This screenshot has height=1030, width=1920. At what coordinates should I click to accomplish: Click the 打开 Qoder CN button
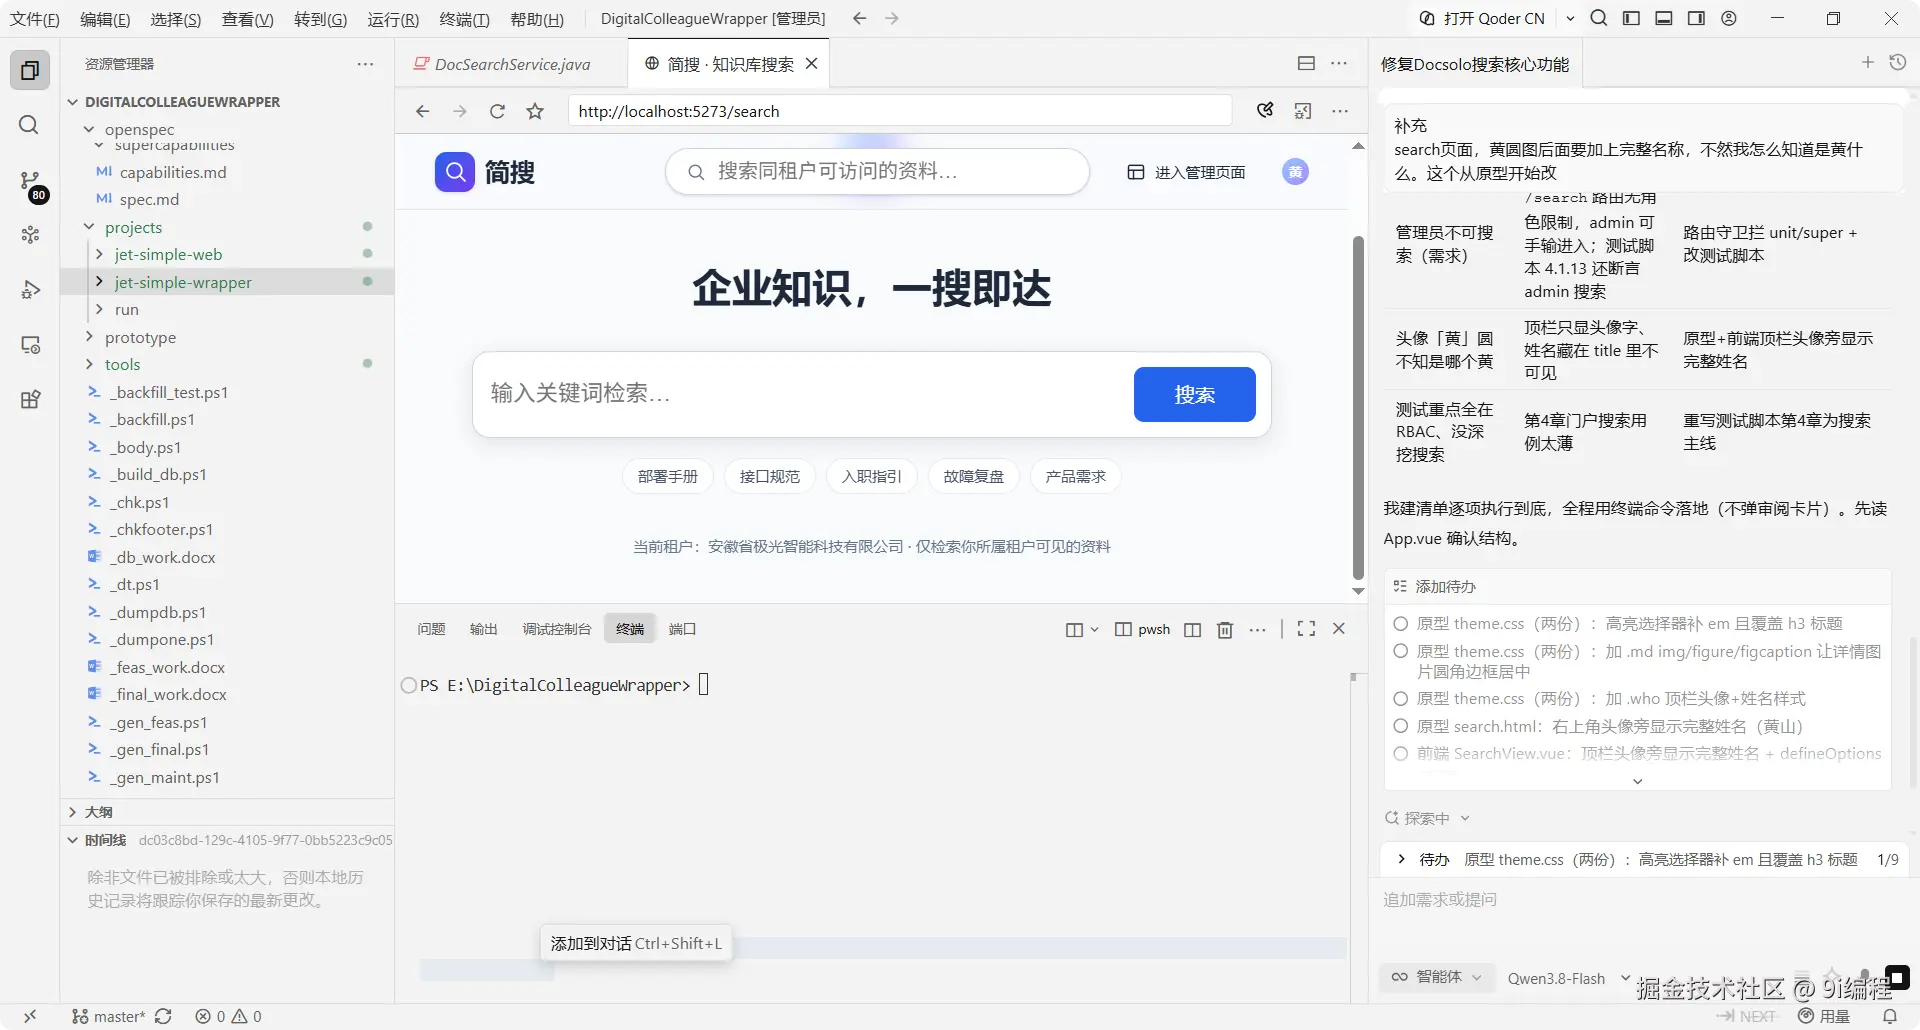(x=1482, y=18)
